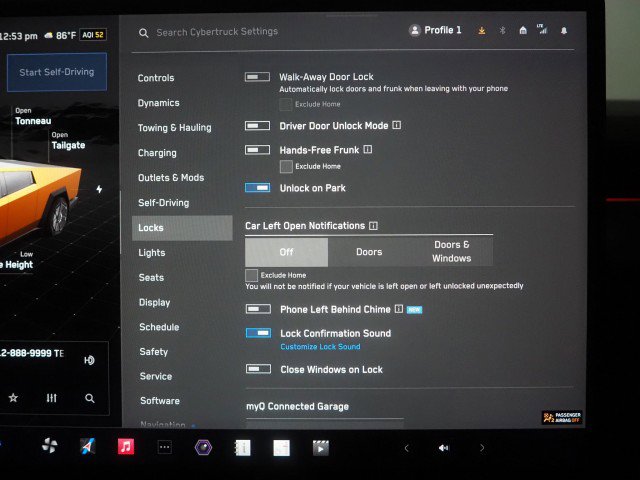Toggle Driver Door Unlock Mode switch
Screen dimensions: 640x480
tap(257, 126)
